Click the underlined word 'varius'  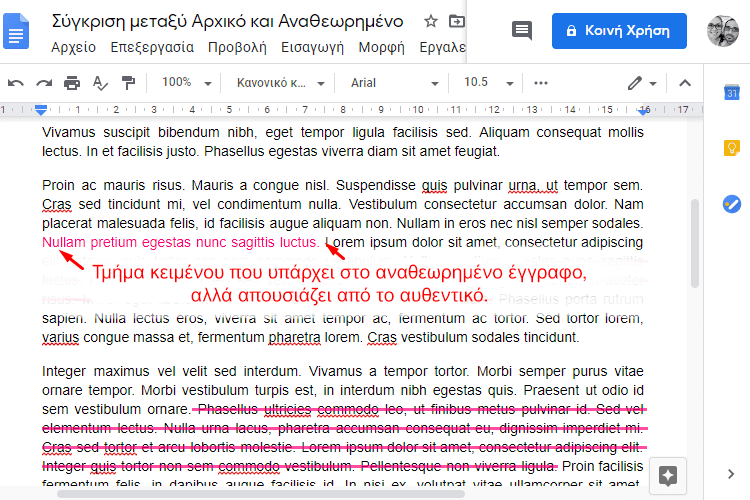[60, 338]
